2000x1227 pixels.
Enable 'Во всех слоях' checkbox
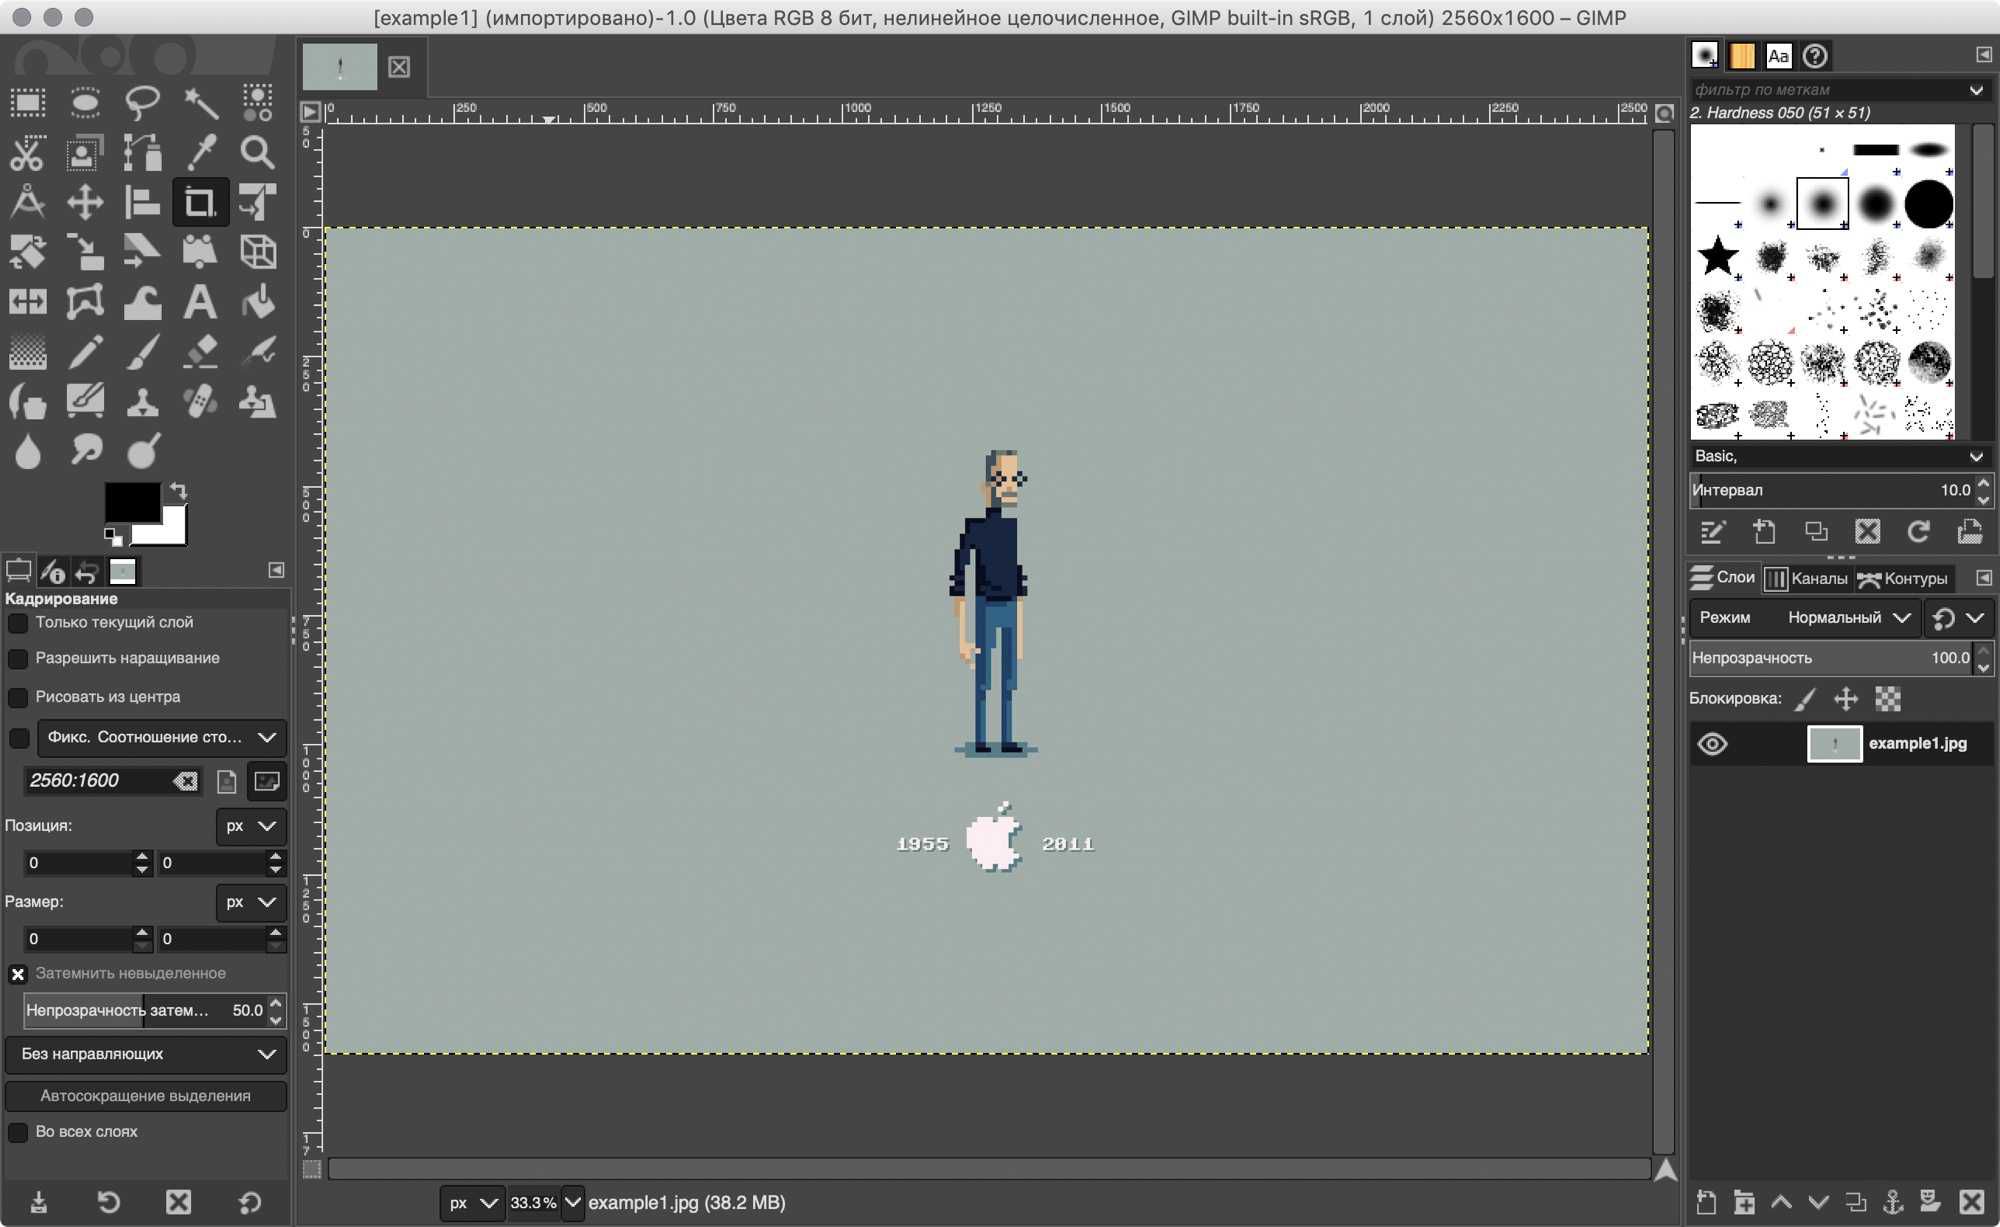(x=18, y=1132)
